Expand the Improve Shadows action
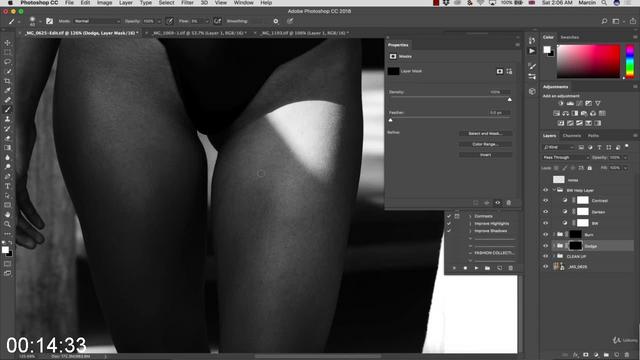 pos(470,231)
